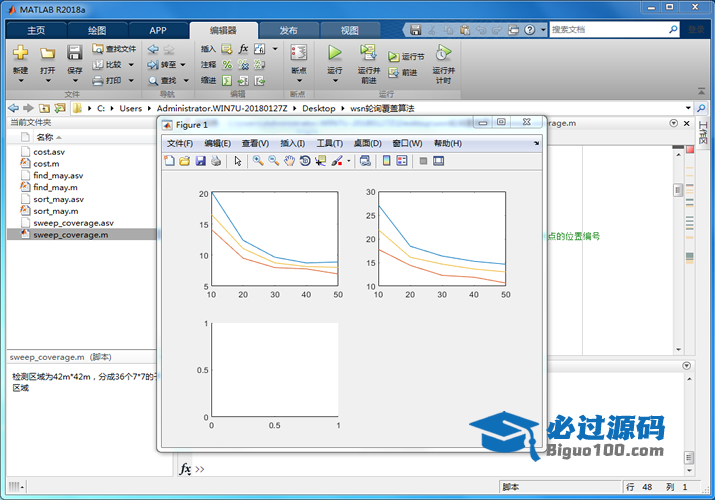Toggle the Figure 1 Pan hand tool

[289, 161]
